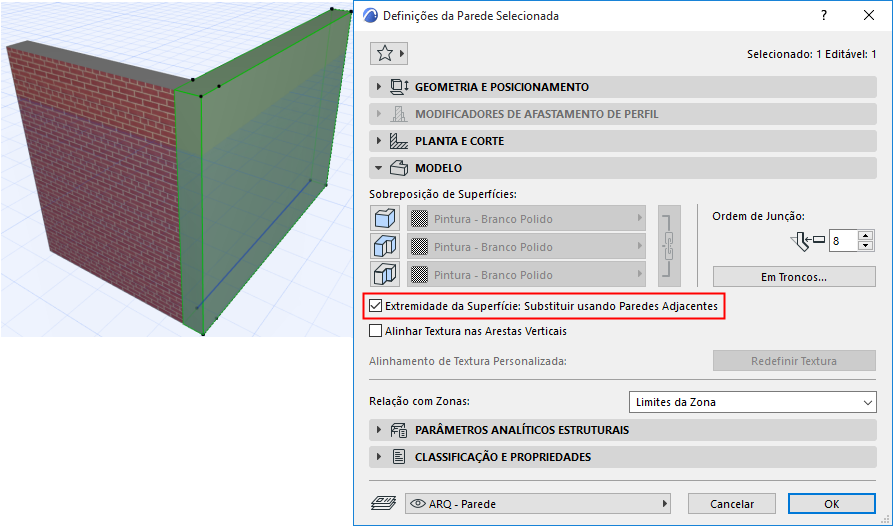Click the eye icon in ARQ - Parede layer

coord(417,504)
